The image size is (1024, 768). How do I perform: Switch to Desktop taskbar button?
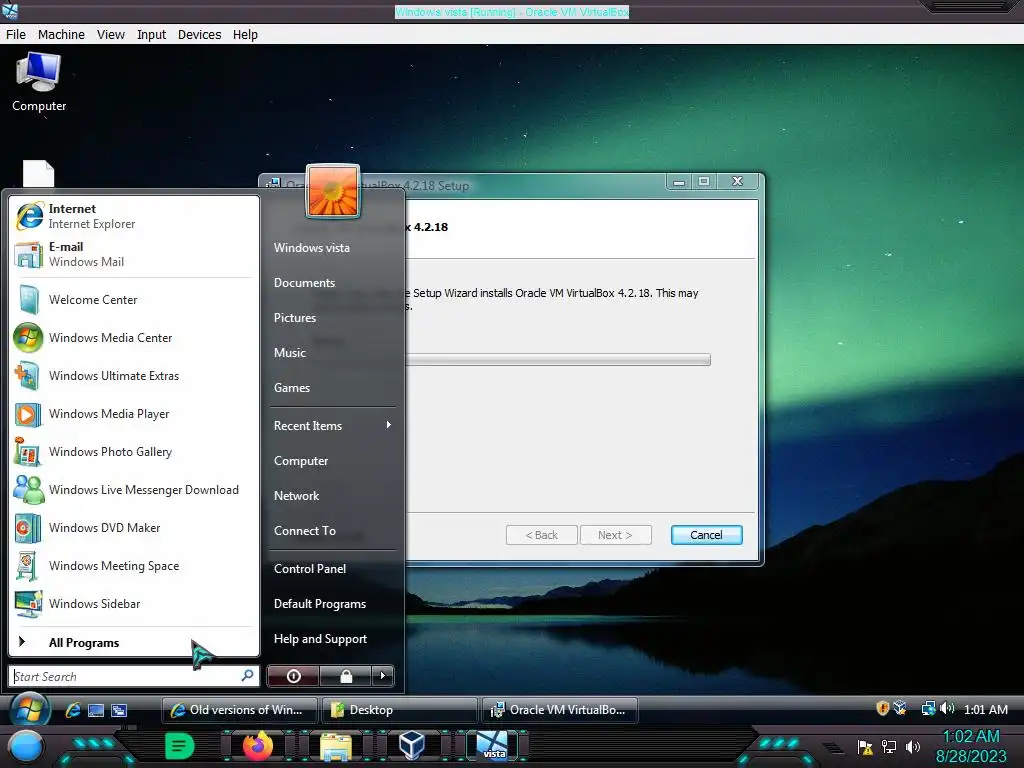tap(400, 710)
